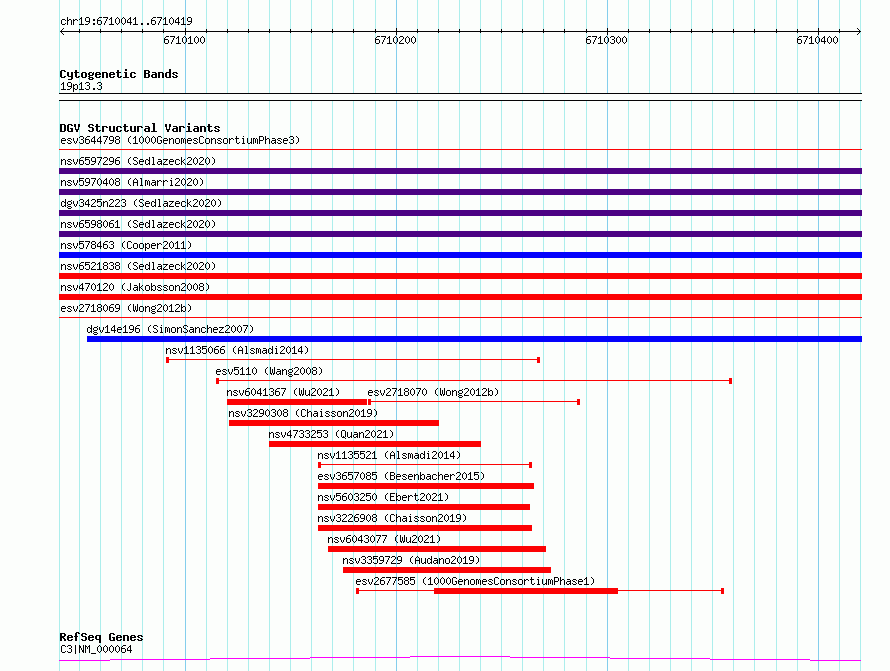Click the thin red line of esv2718070
This screenshot has width=890, height=671.
474,402
